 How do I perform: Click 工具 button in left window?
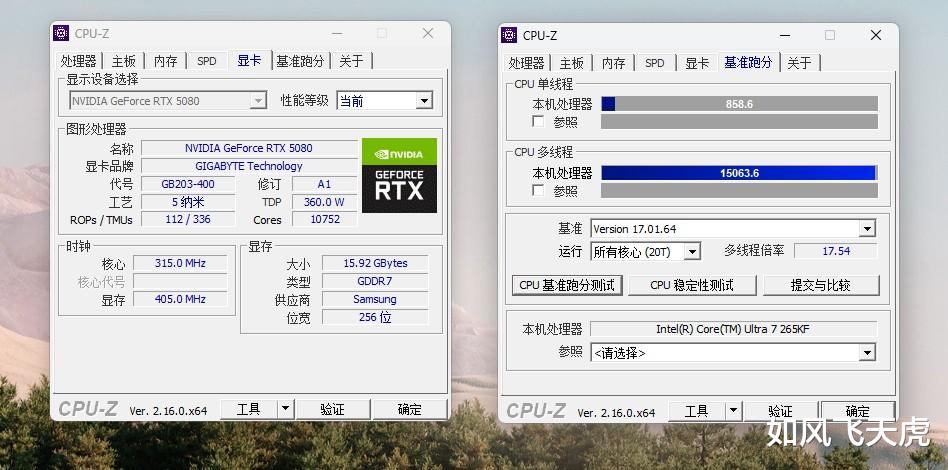[249, 410]
